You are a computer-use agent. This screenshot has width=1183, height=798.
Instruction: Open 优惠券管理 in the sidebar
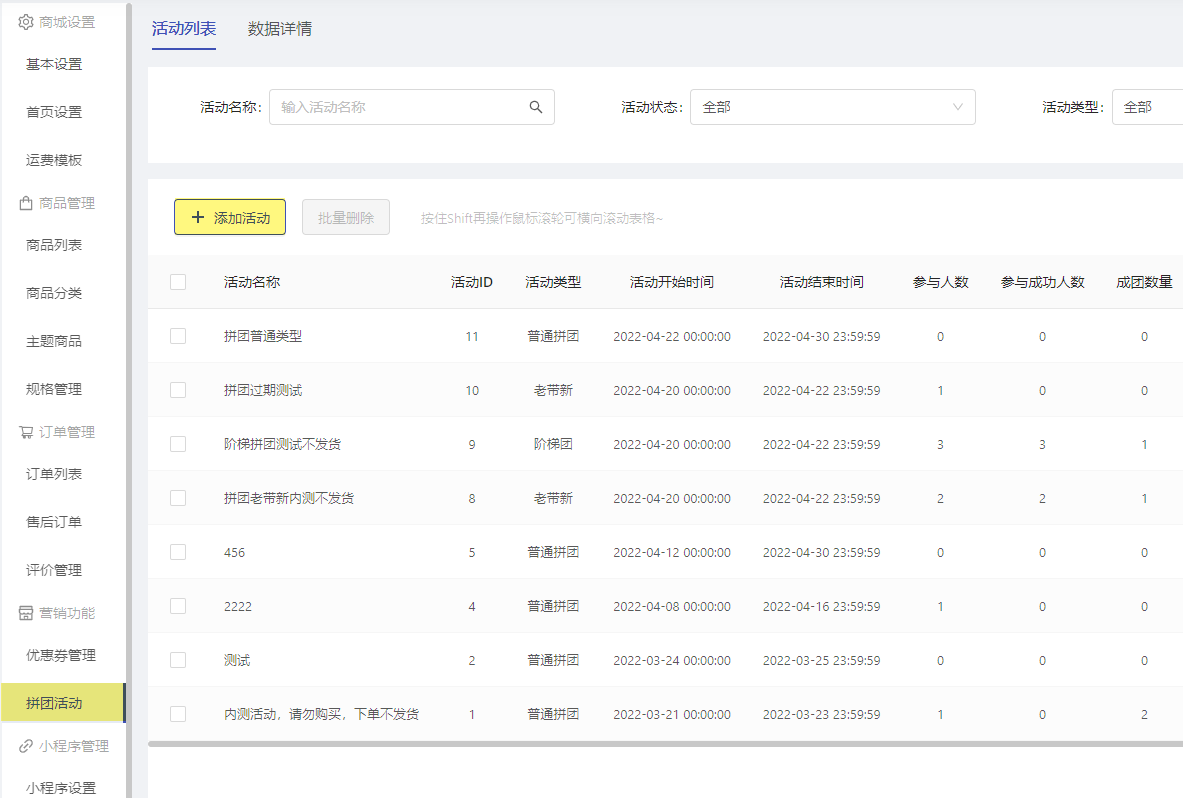(x=60, y=655)
